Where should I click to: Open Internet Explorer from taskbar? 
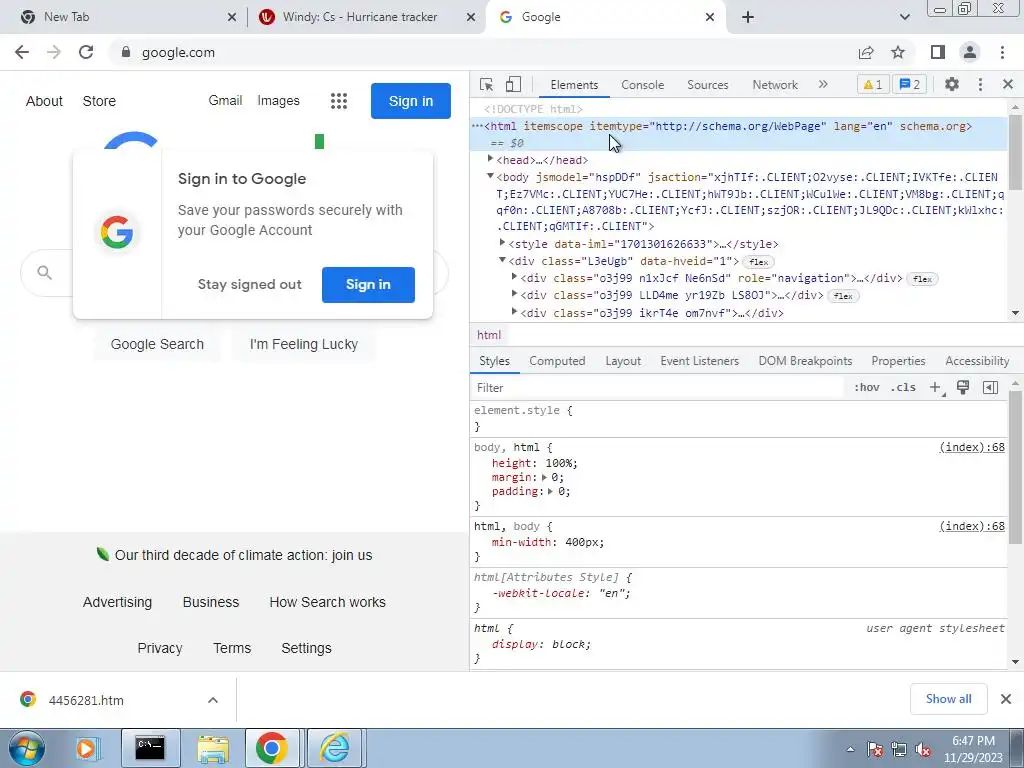(334, 748)
